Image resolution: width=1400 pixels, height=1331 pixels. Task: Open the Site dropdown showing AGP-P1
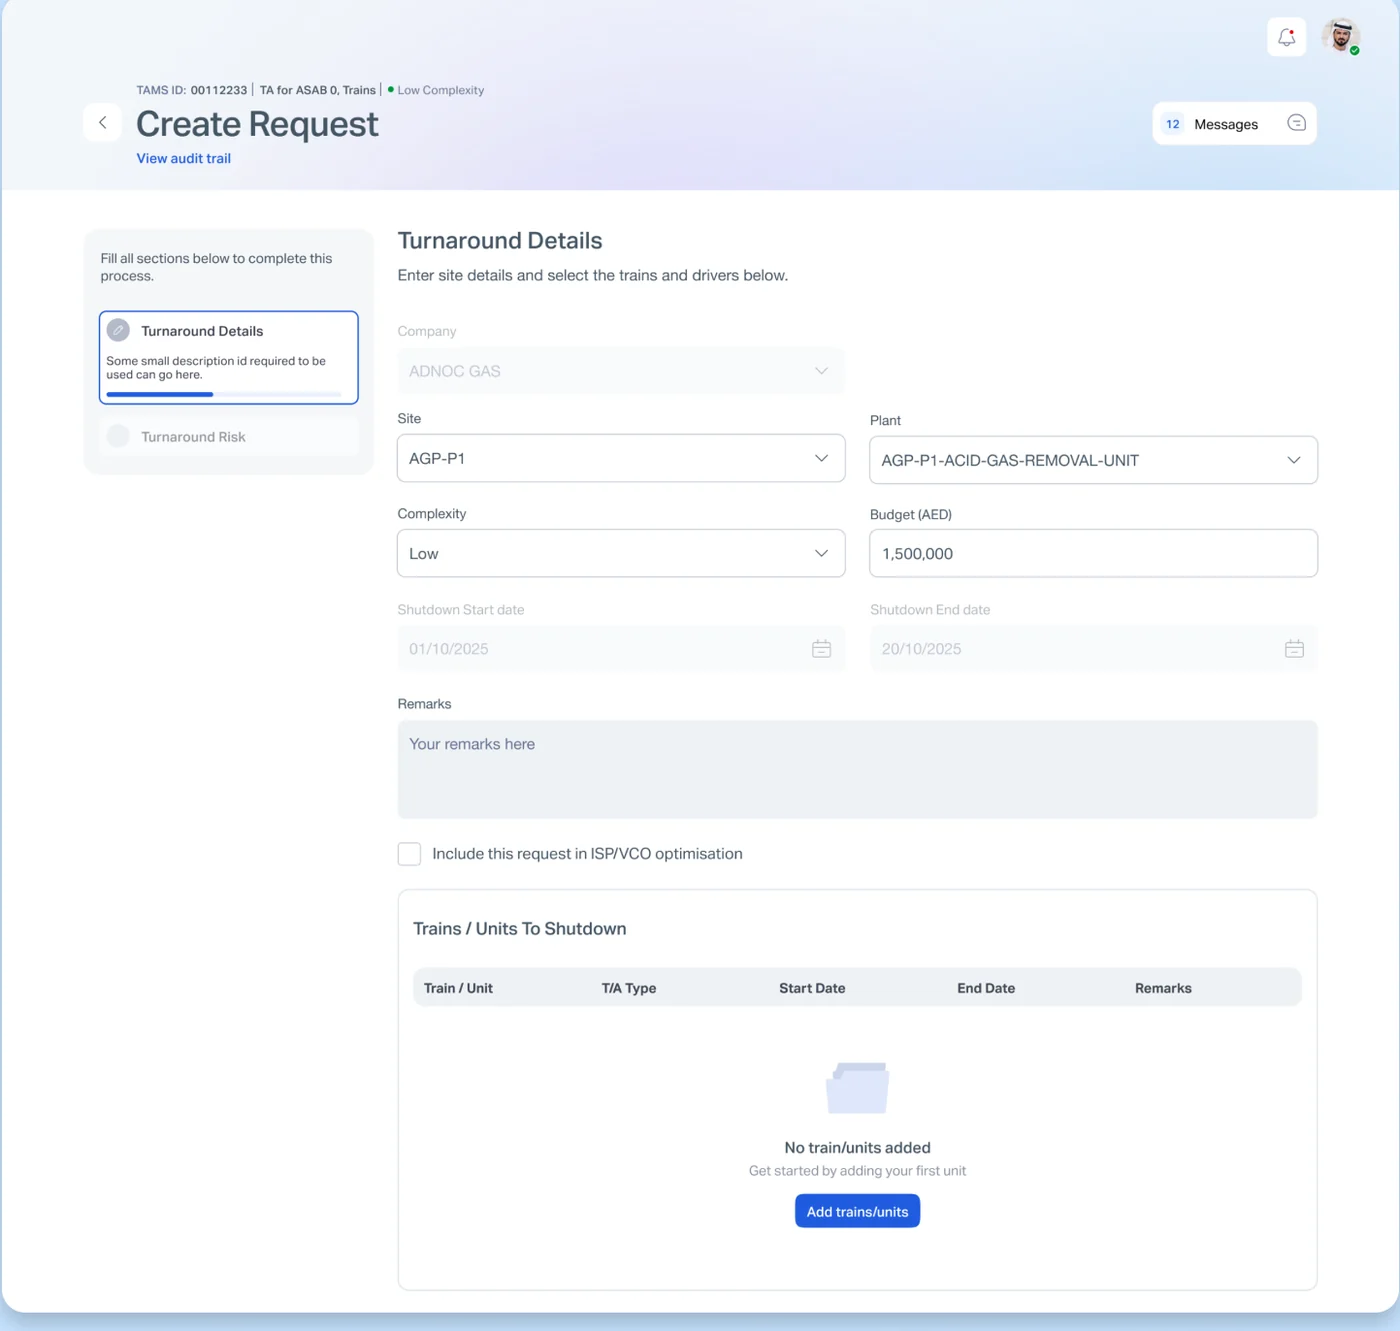[621, 458]
